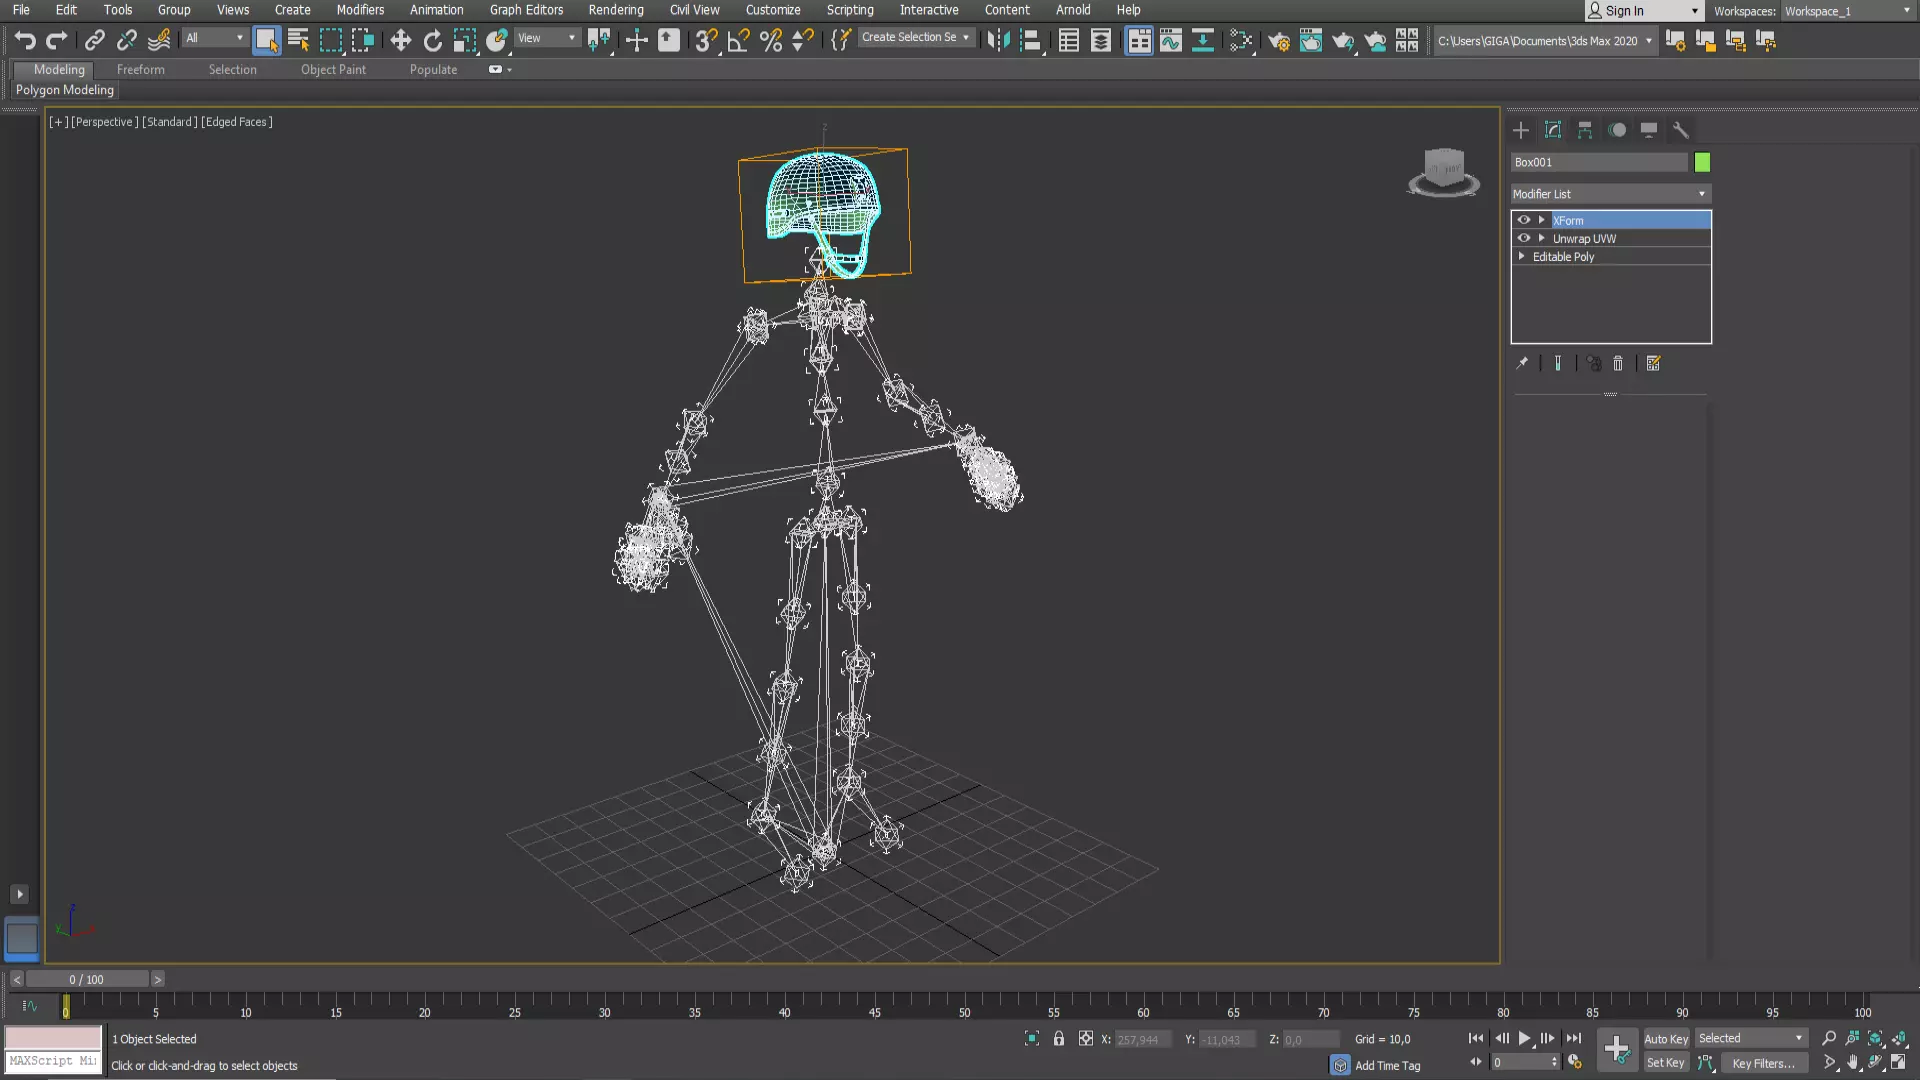Toggle visibility eye of XForm modifier
This screenshot has width=1920, height=1080.
pos(1524,220)
